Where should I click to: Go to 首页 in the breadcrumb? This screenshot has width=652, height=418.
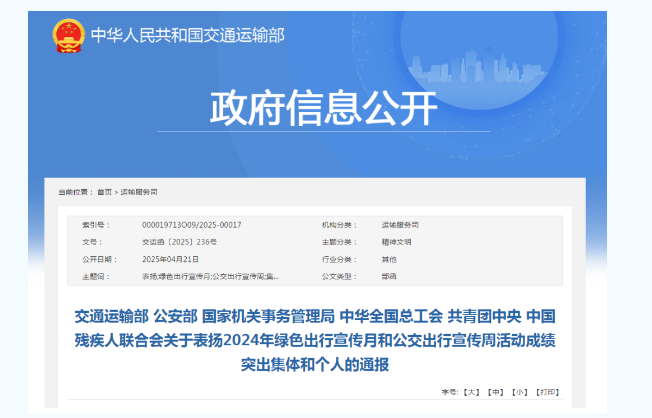[x=104, y=191]
